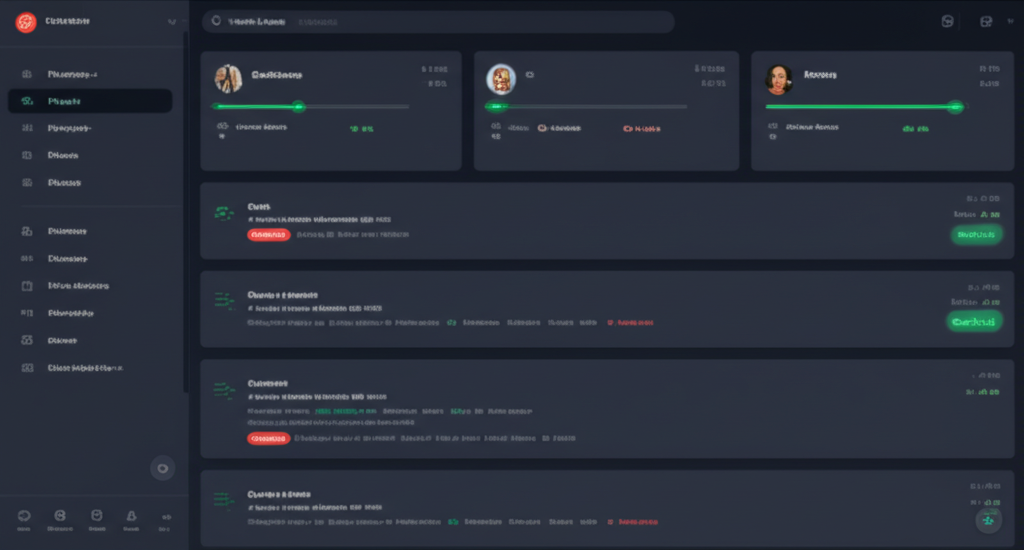Screen dimensions: 1024x550
Task: Click the red tag pill in first list row
Action: pyautogui.click(x=268, y=235)
